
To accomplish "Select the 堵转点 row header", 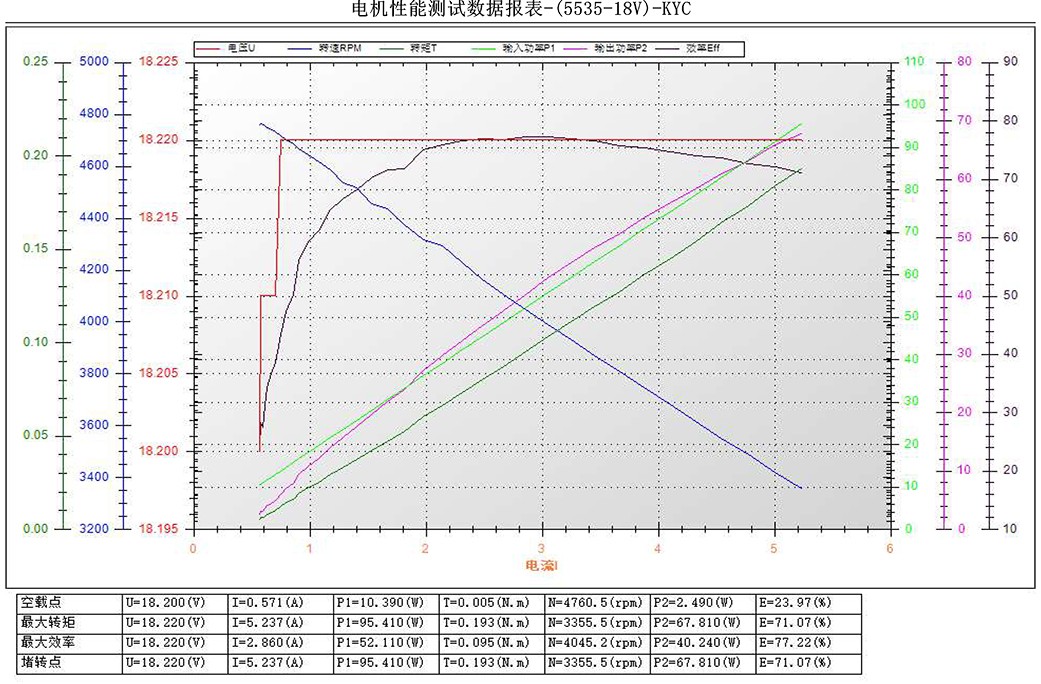I will [42, 662].
